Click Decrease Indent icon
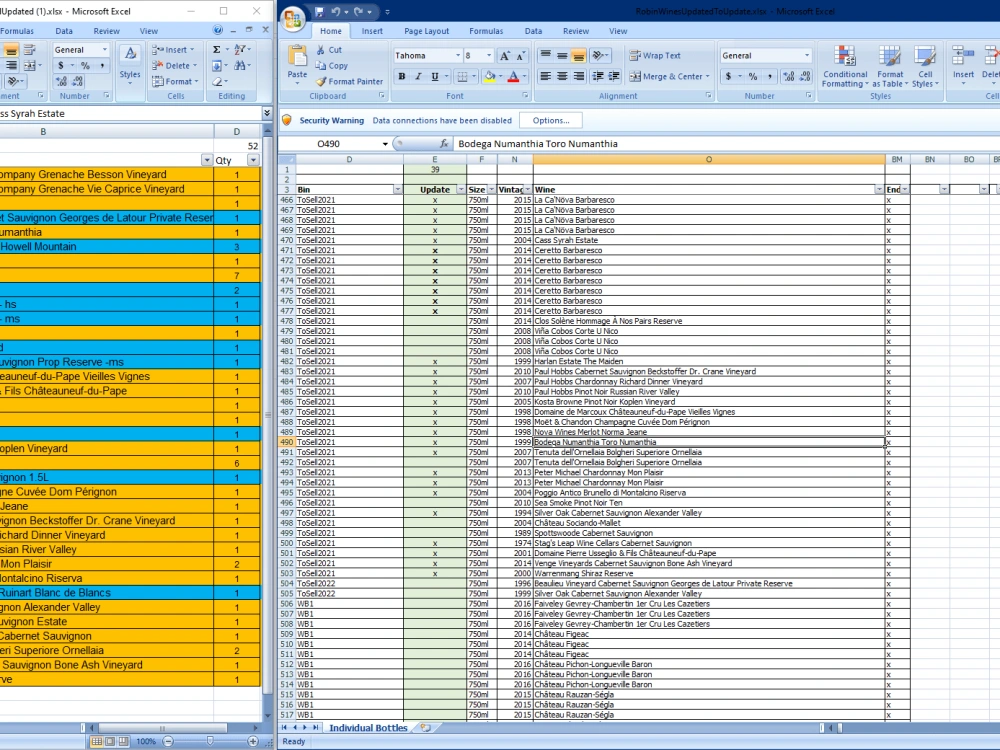Screen dimensions: 1000x750 click(598, 77)
